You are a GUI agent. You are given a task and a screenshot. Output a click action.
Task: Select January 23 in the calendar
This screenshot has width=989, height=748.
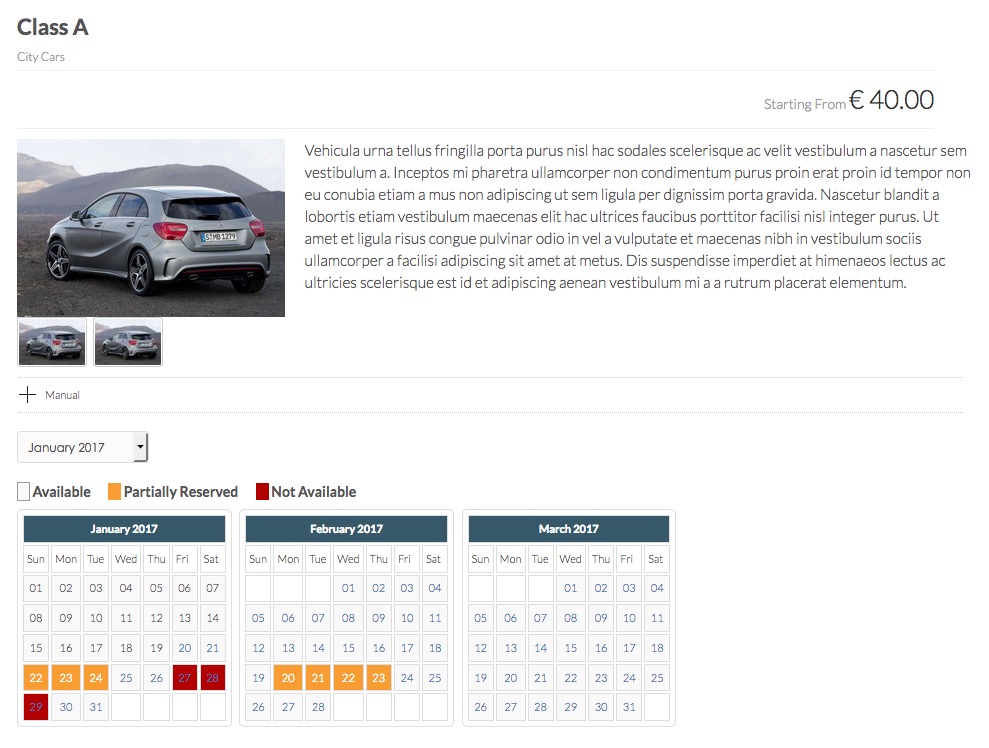[66, 678]
